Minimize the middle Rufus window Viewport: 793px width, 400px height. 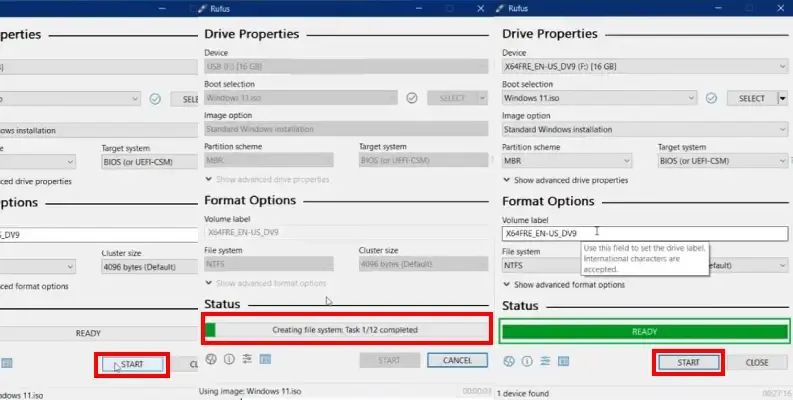click(x=419, y=9)
